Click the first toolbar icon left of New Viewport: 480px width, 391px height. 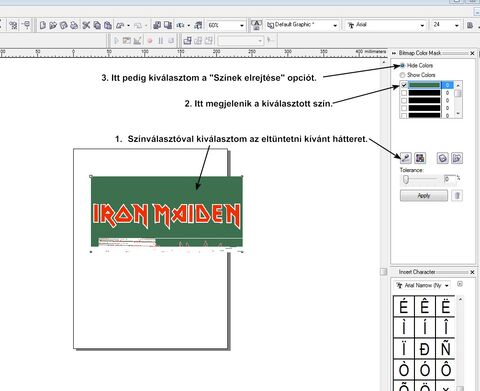pyautogui.click(x=13, y=25)
